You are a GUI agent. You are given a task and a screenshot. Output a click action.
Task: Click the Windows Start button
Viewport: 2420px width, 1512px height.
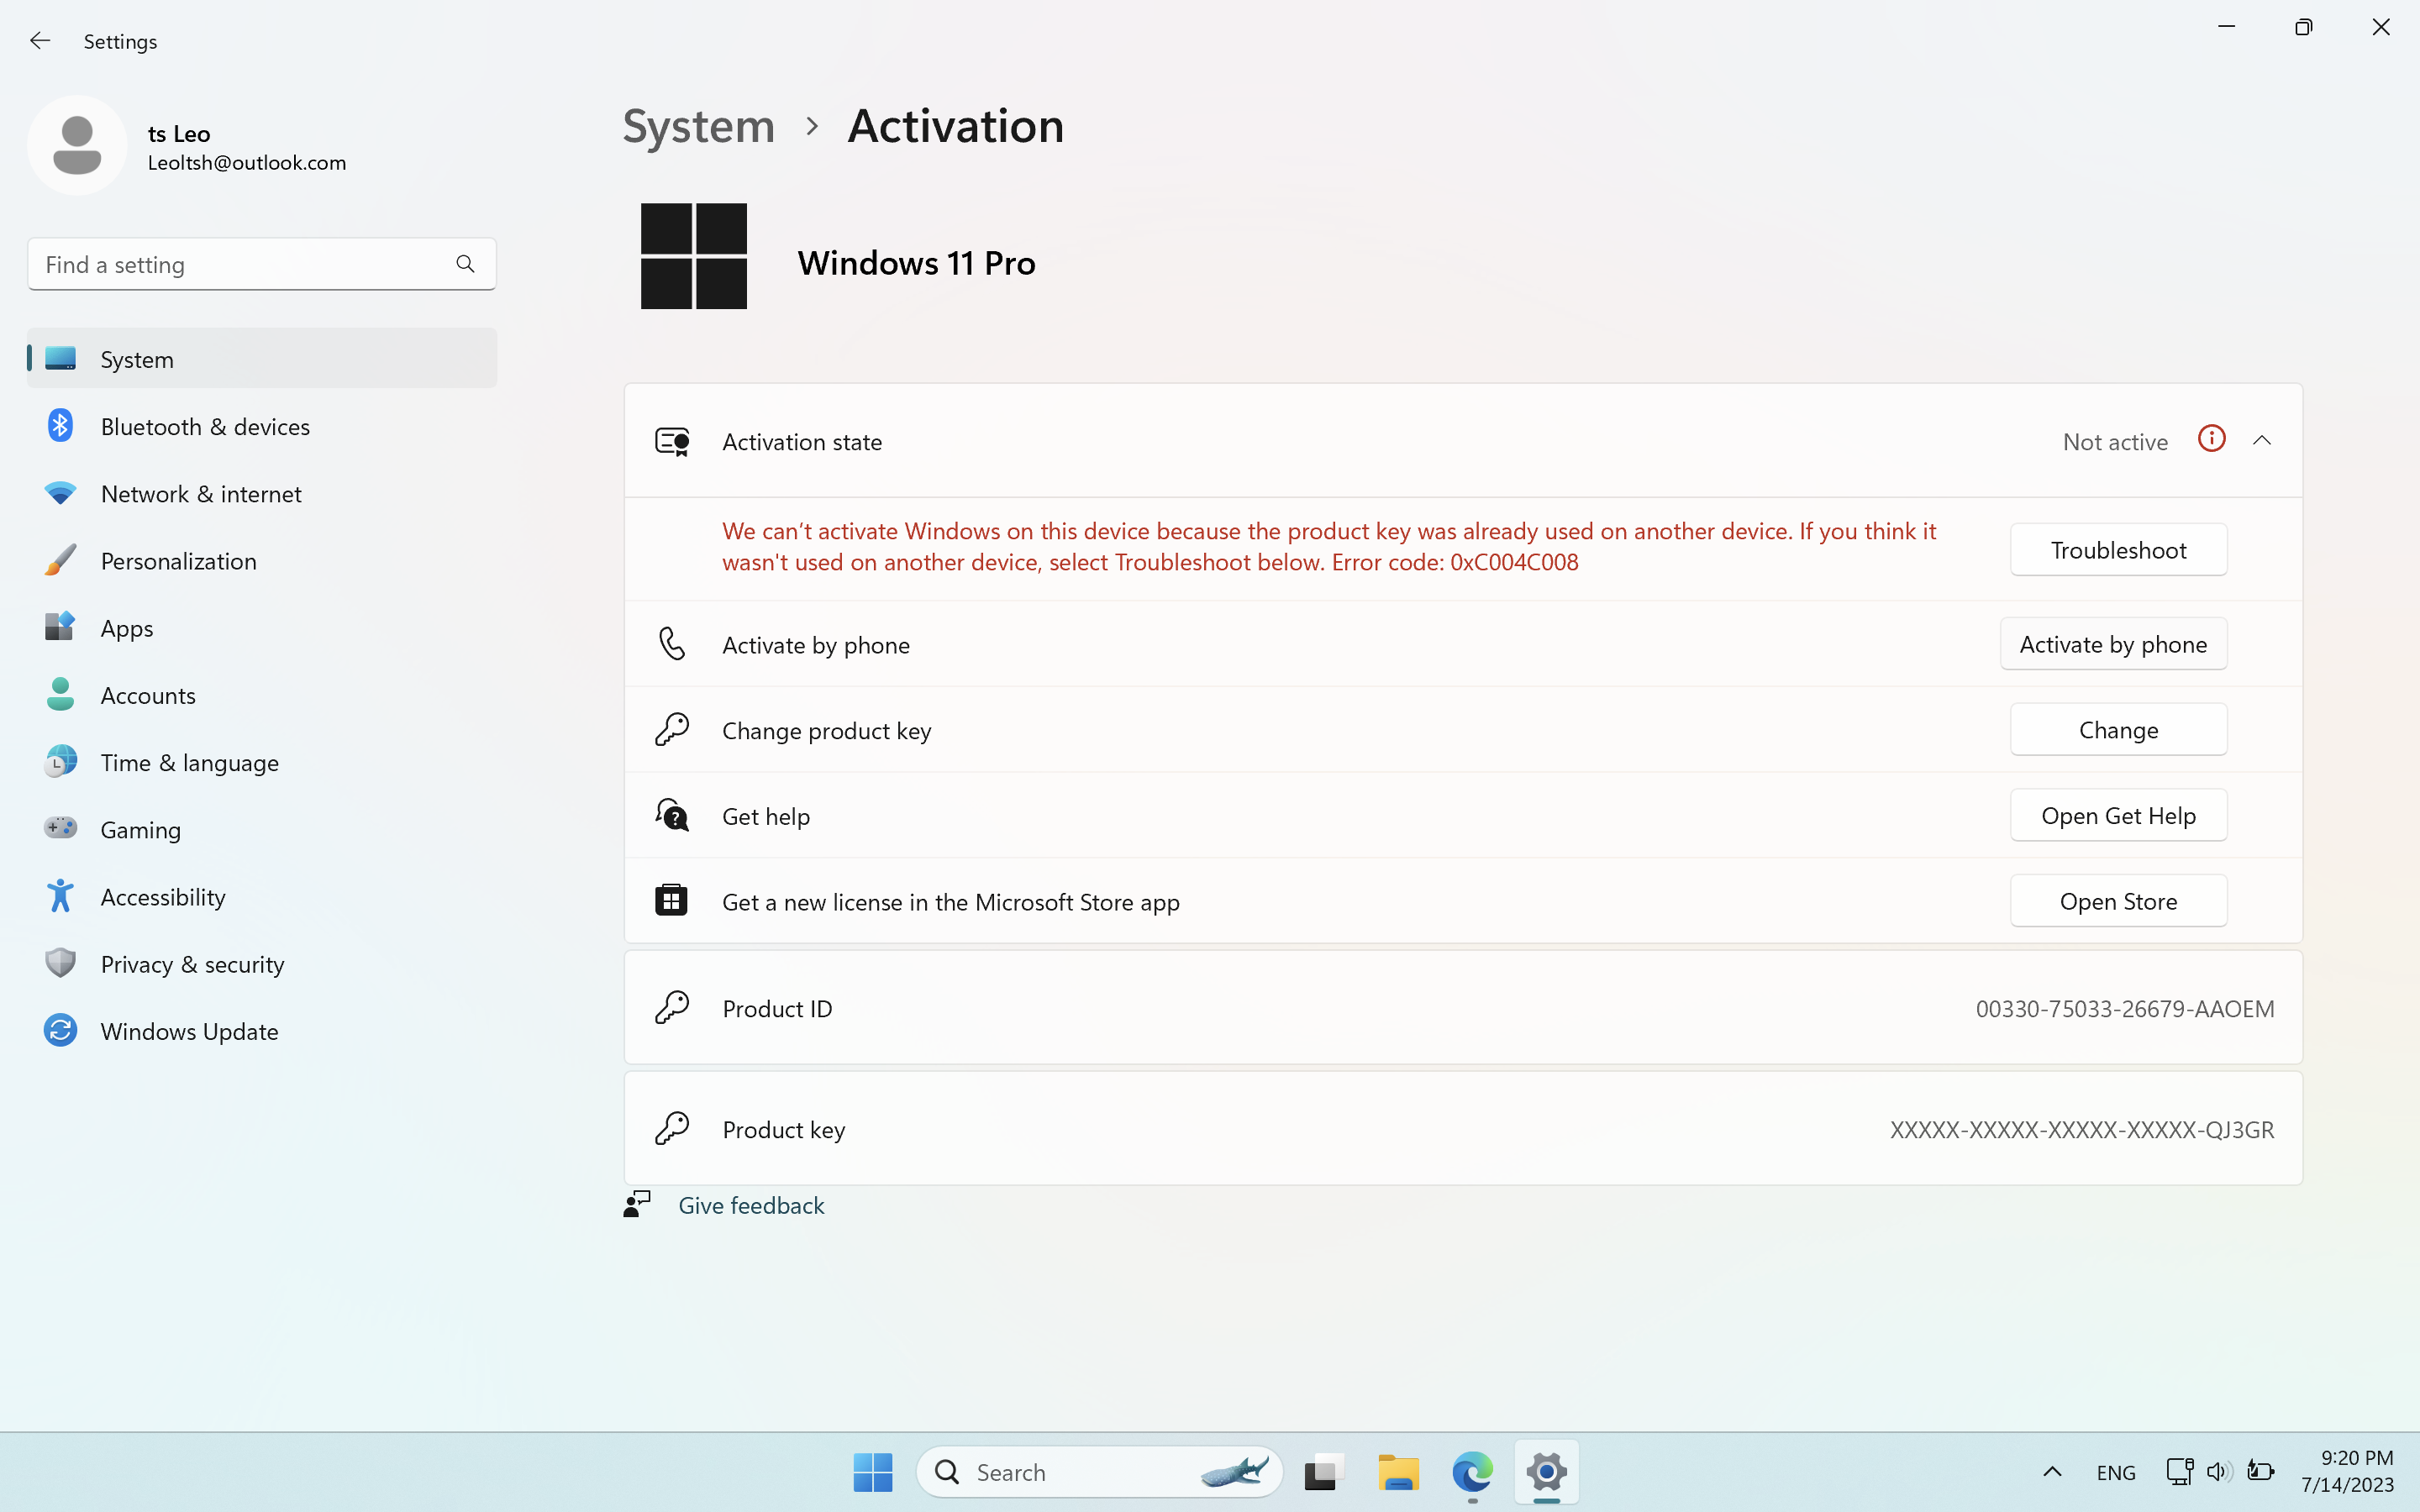[872, 1472]
